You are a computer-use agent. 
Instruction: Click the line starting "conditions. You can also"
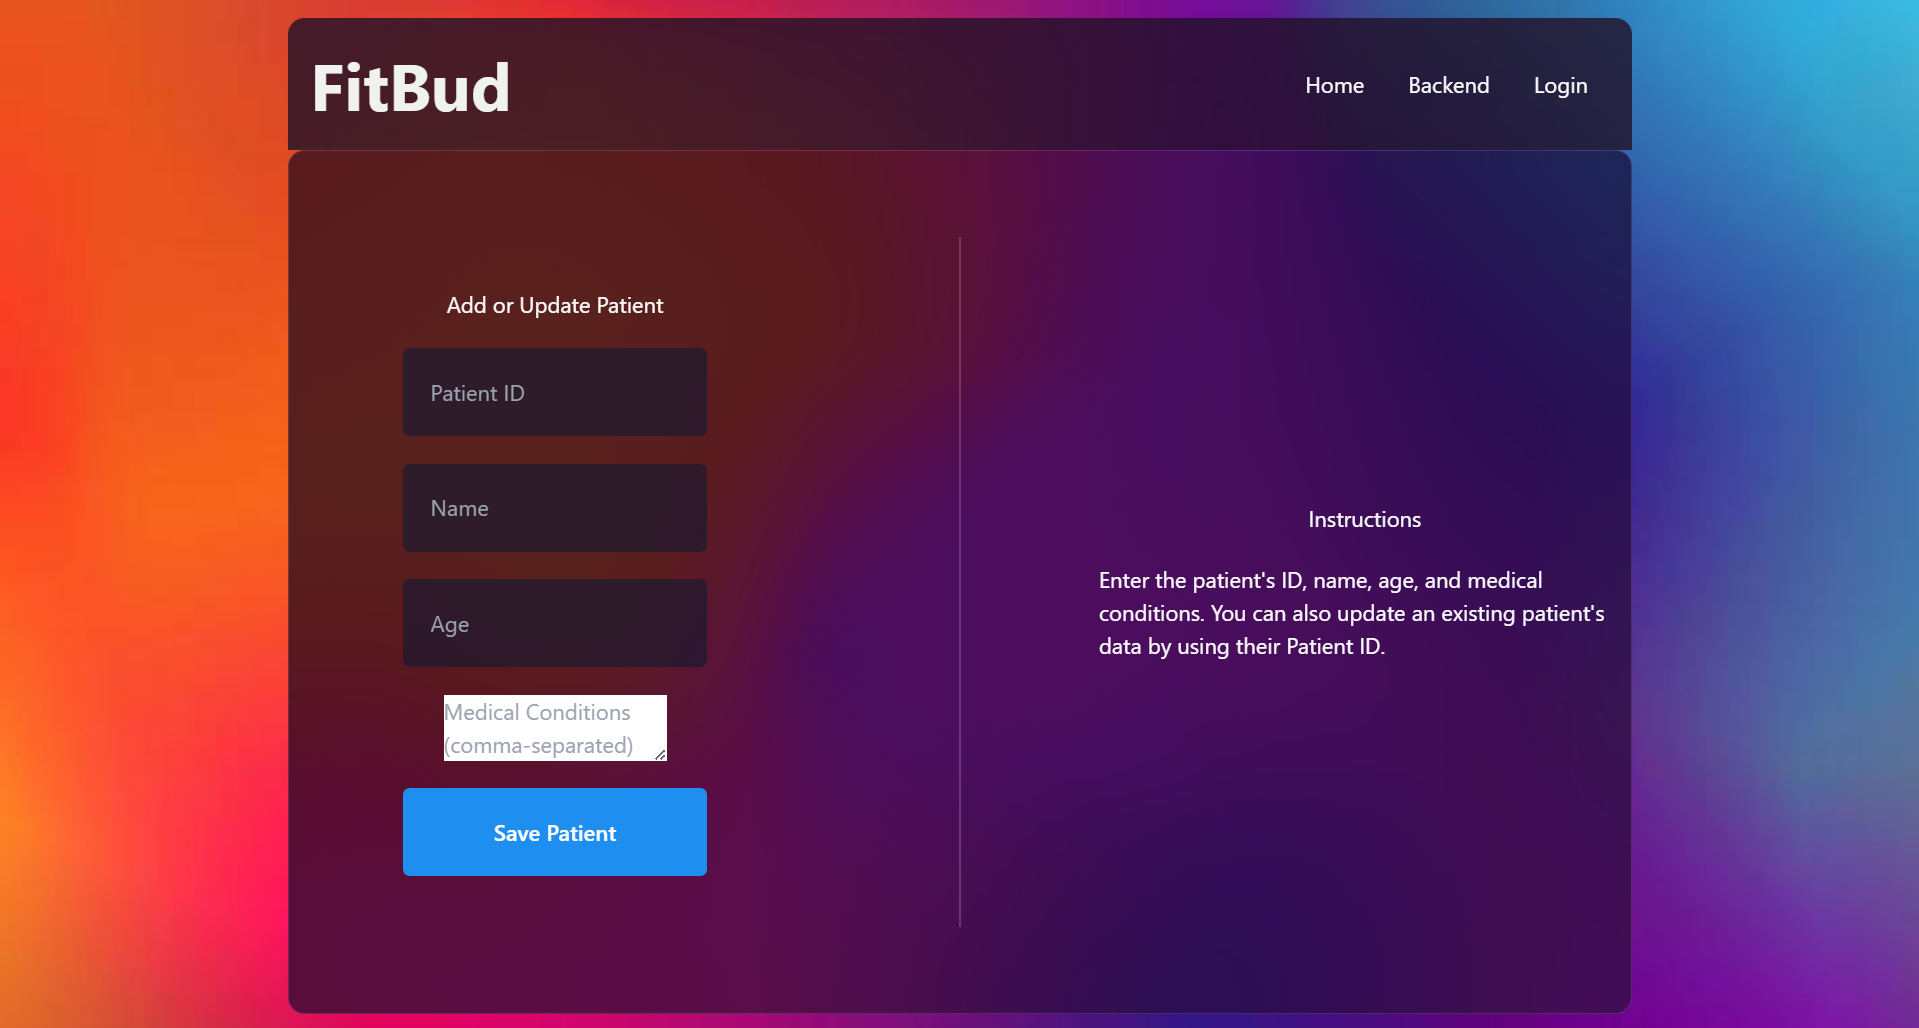click(x=1350, y=614)
